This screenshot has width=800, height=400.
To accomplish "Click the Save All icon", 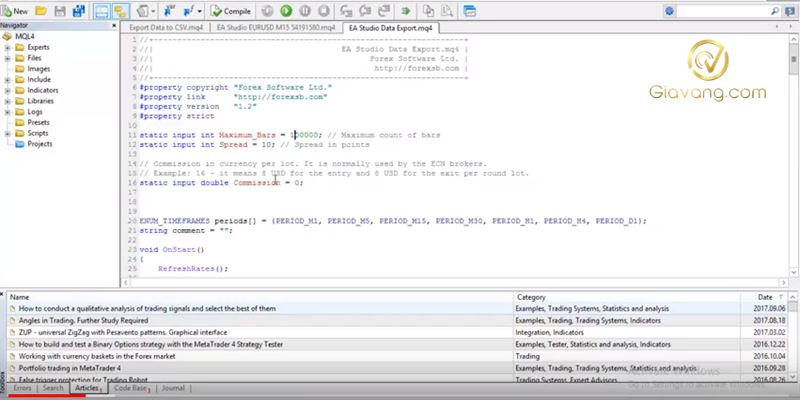I will (79, 11).
